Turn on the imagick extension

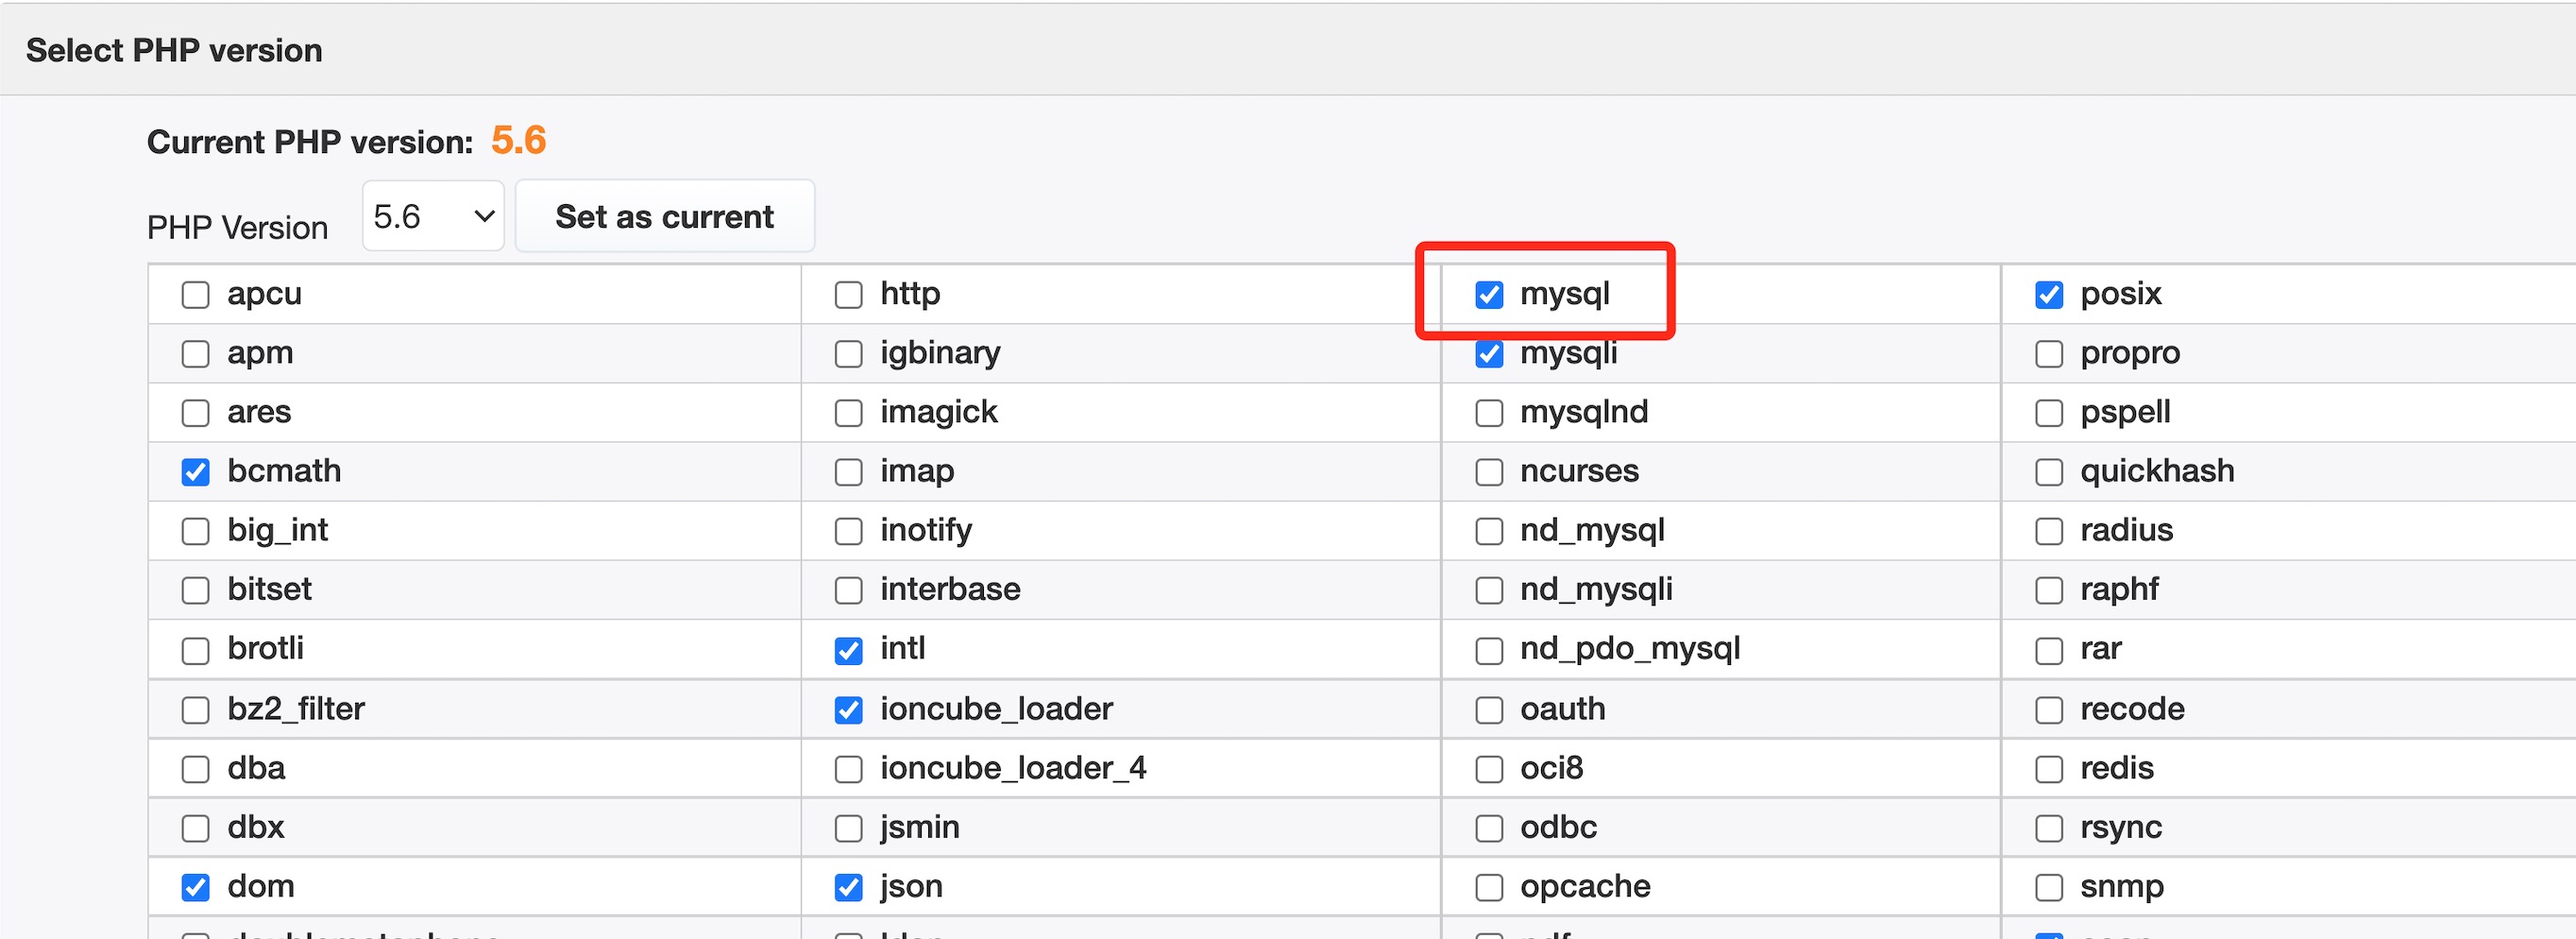(848, 413)
